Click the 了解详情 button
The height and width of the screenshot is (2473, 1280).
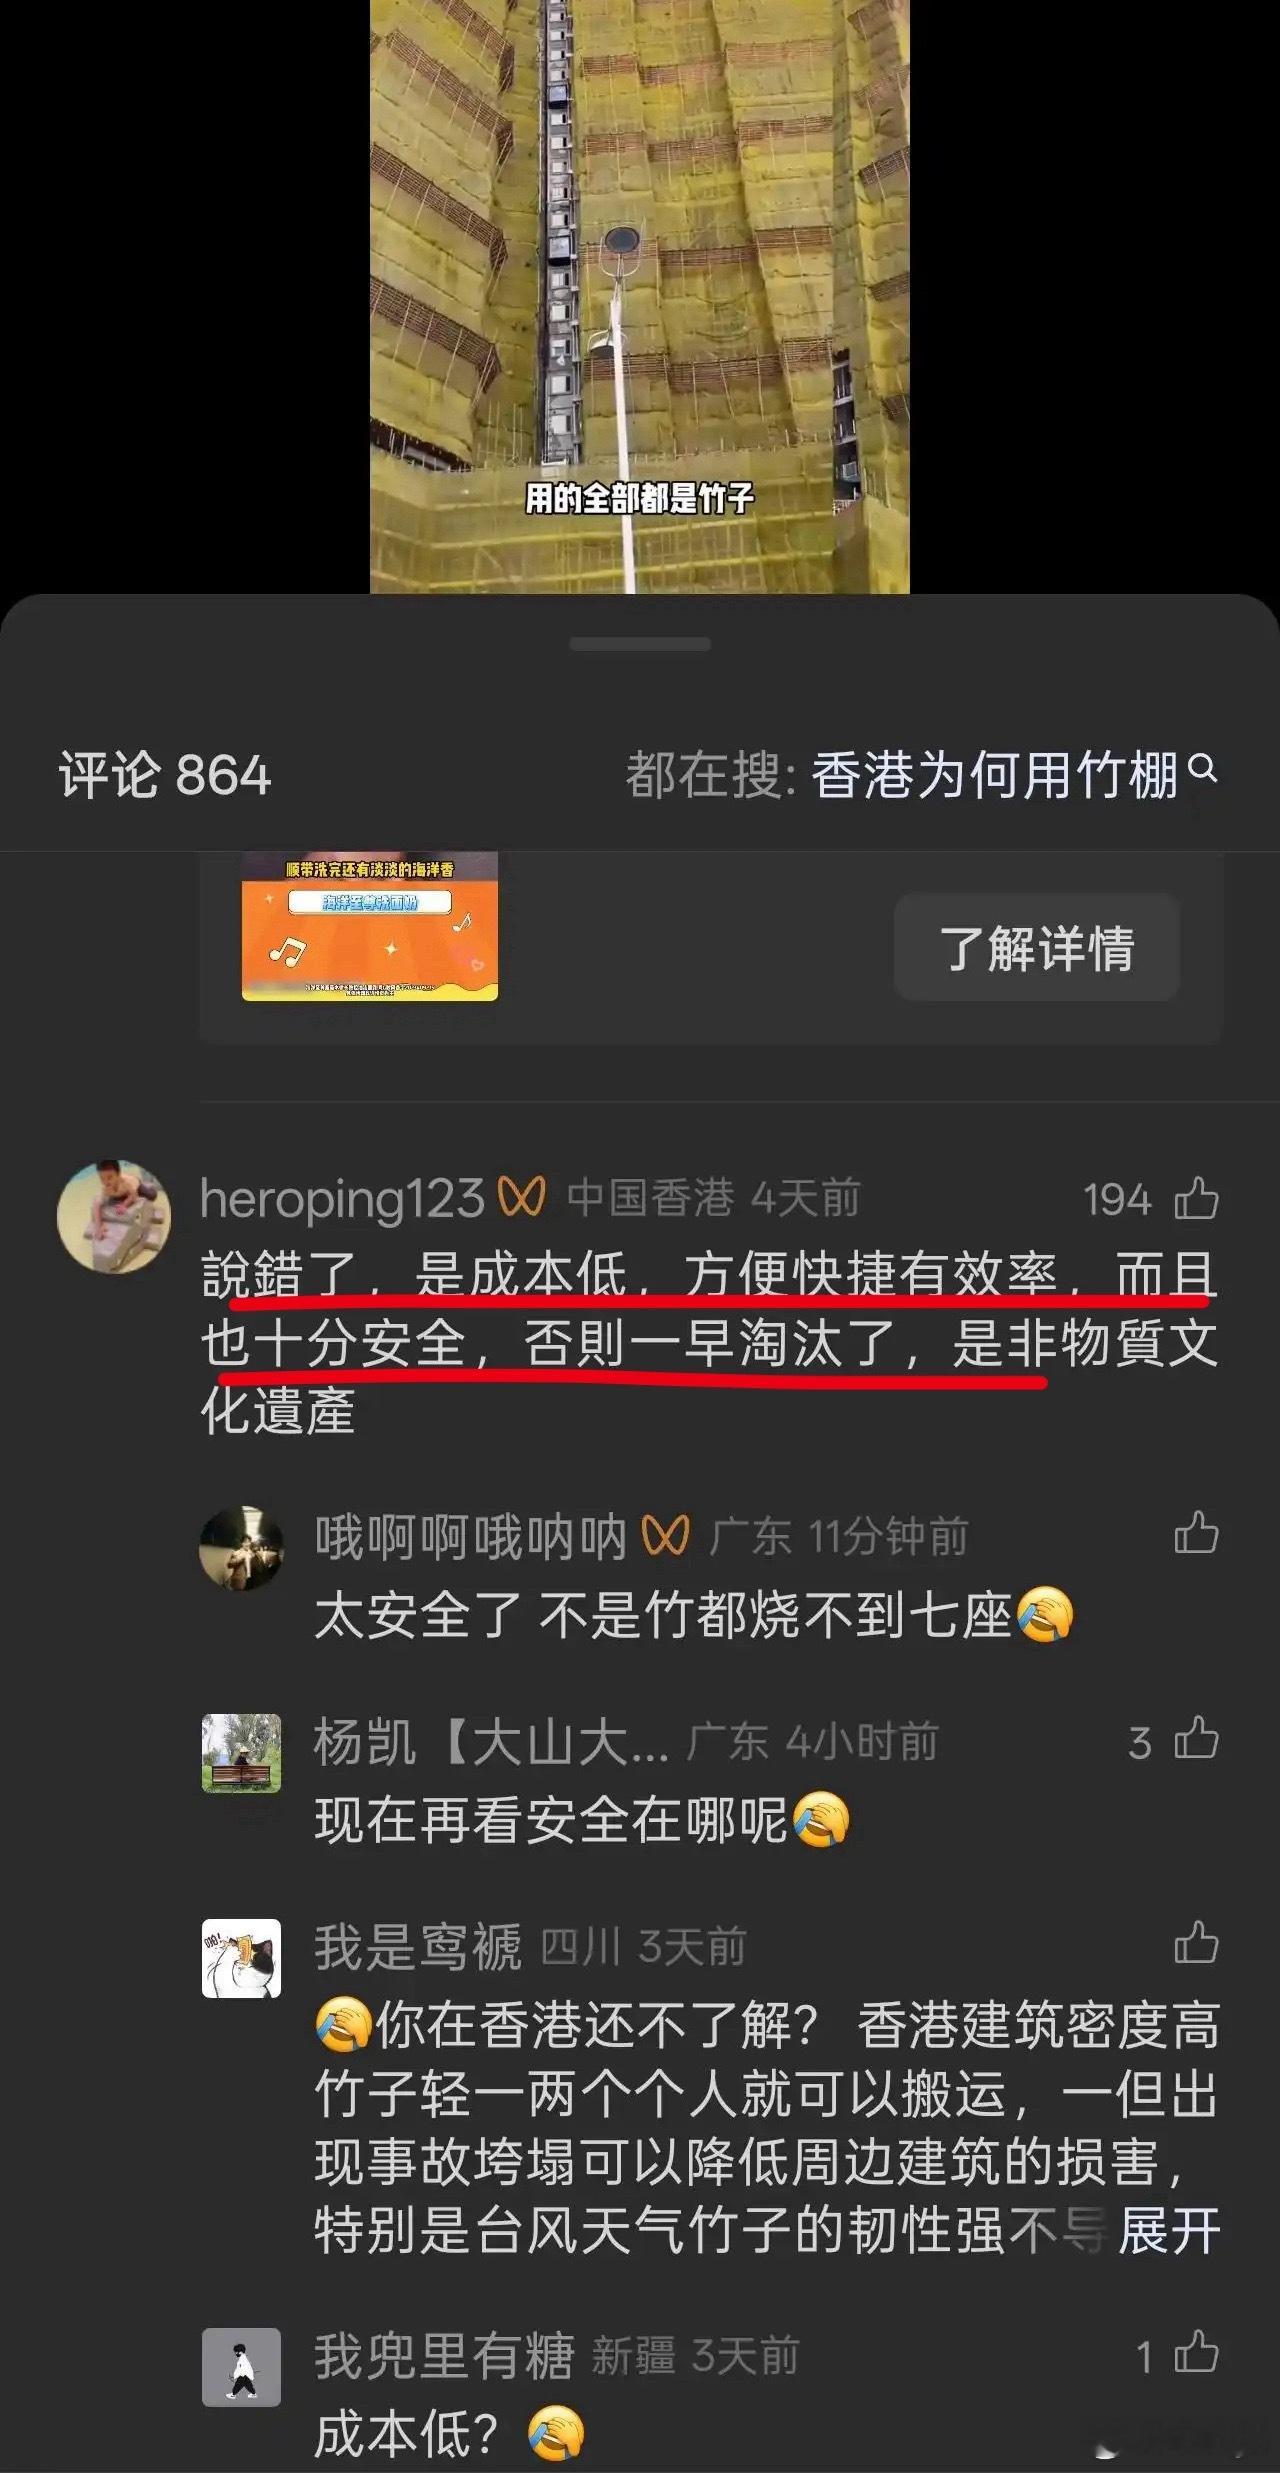pos(1037,947)
